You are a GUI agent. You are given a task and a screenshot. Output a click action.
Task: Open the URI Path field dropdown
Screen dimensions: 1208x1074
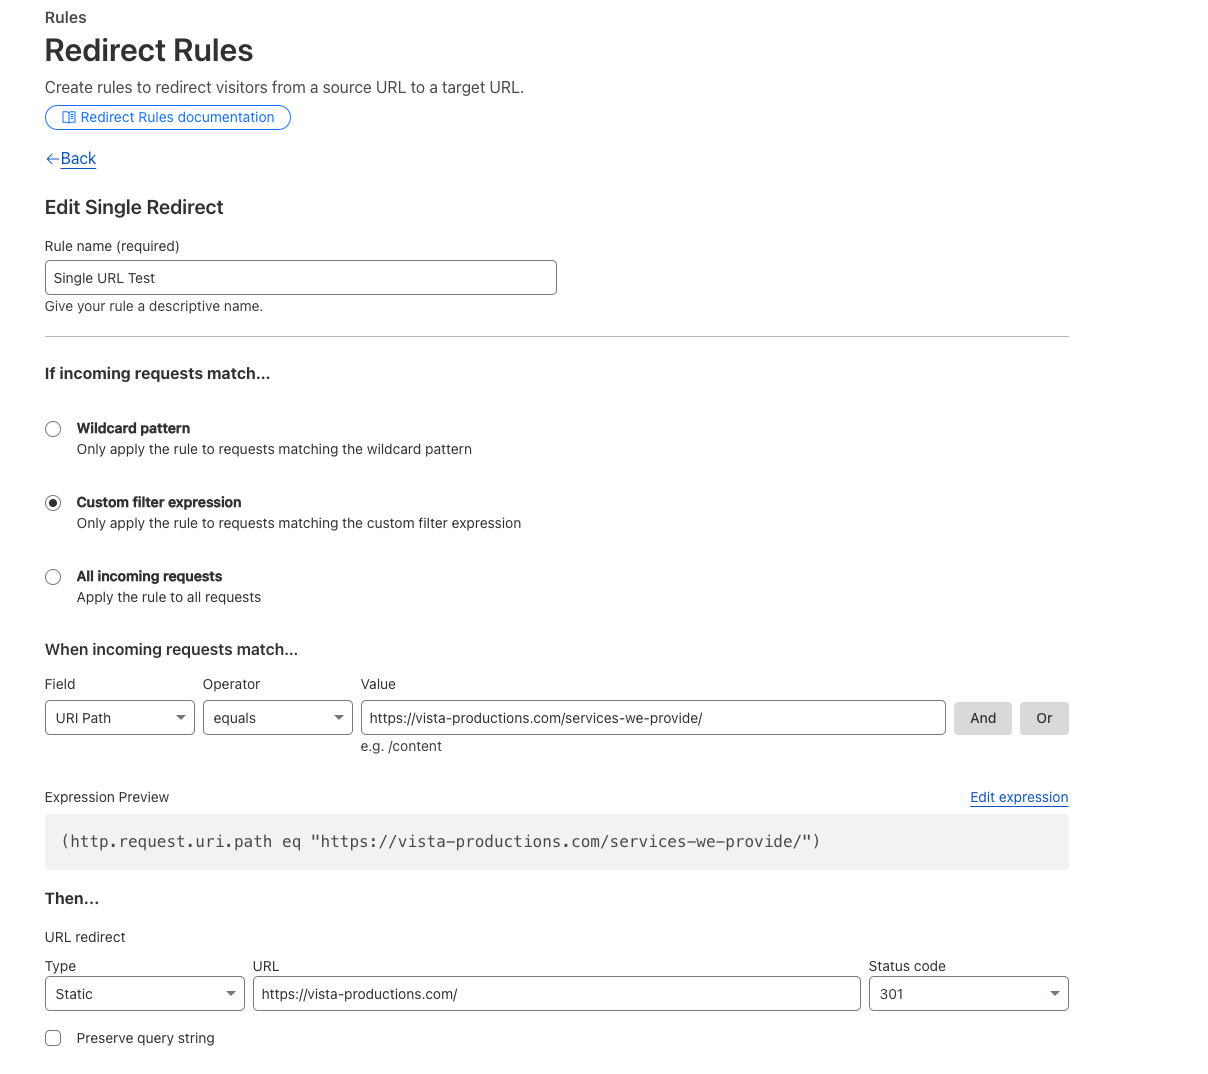pos(120,718)
